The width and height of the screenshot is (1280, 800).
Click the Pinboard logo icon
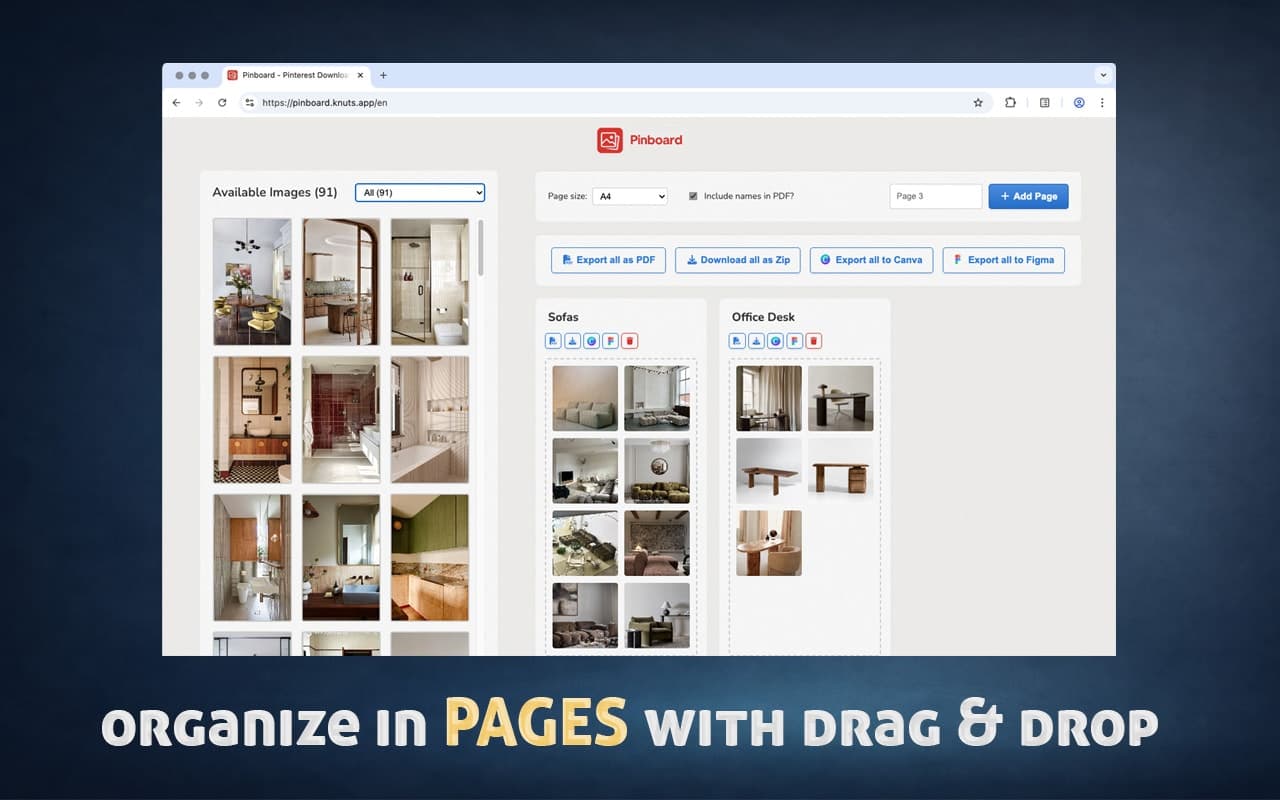tap(608, 140)
